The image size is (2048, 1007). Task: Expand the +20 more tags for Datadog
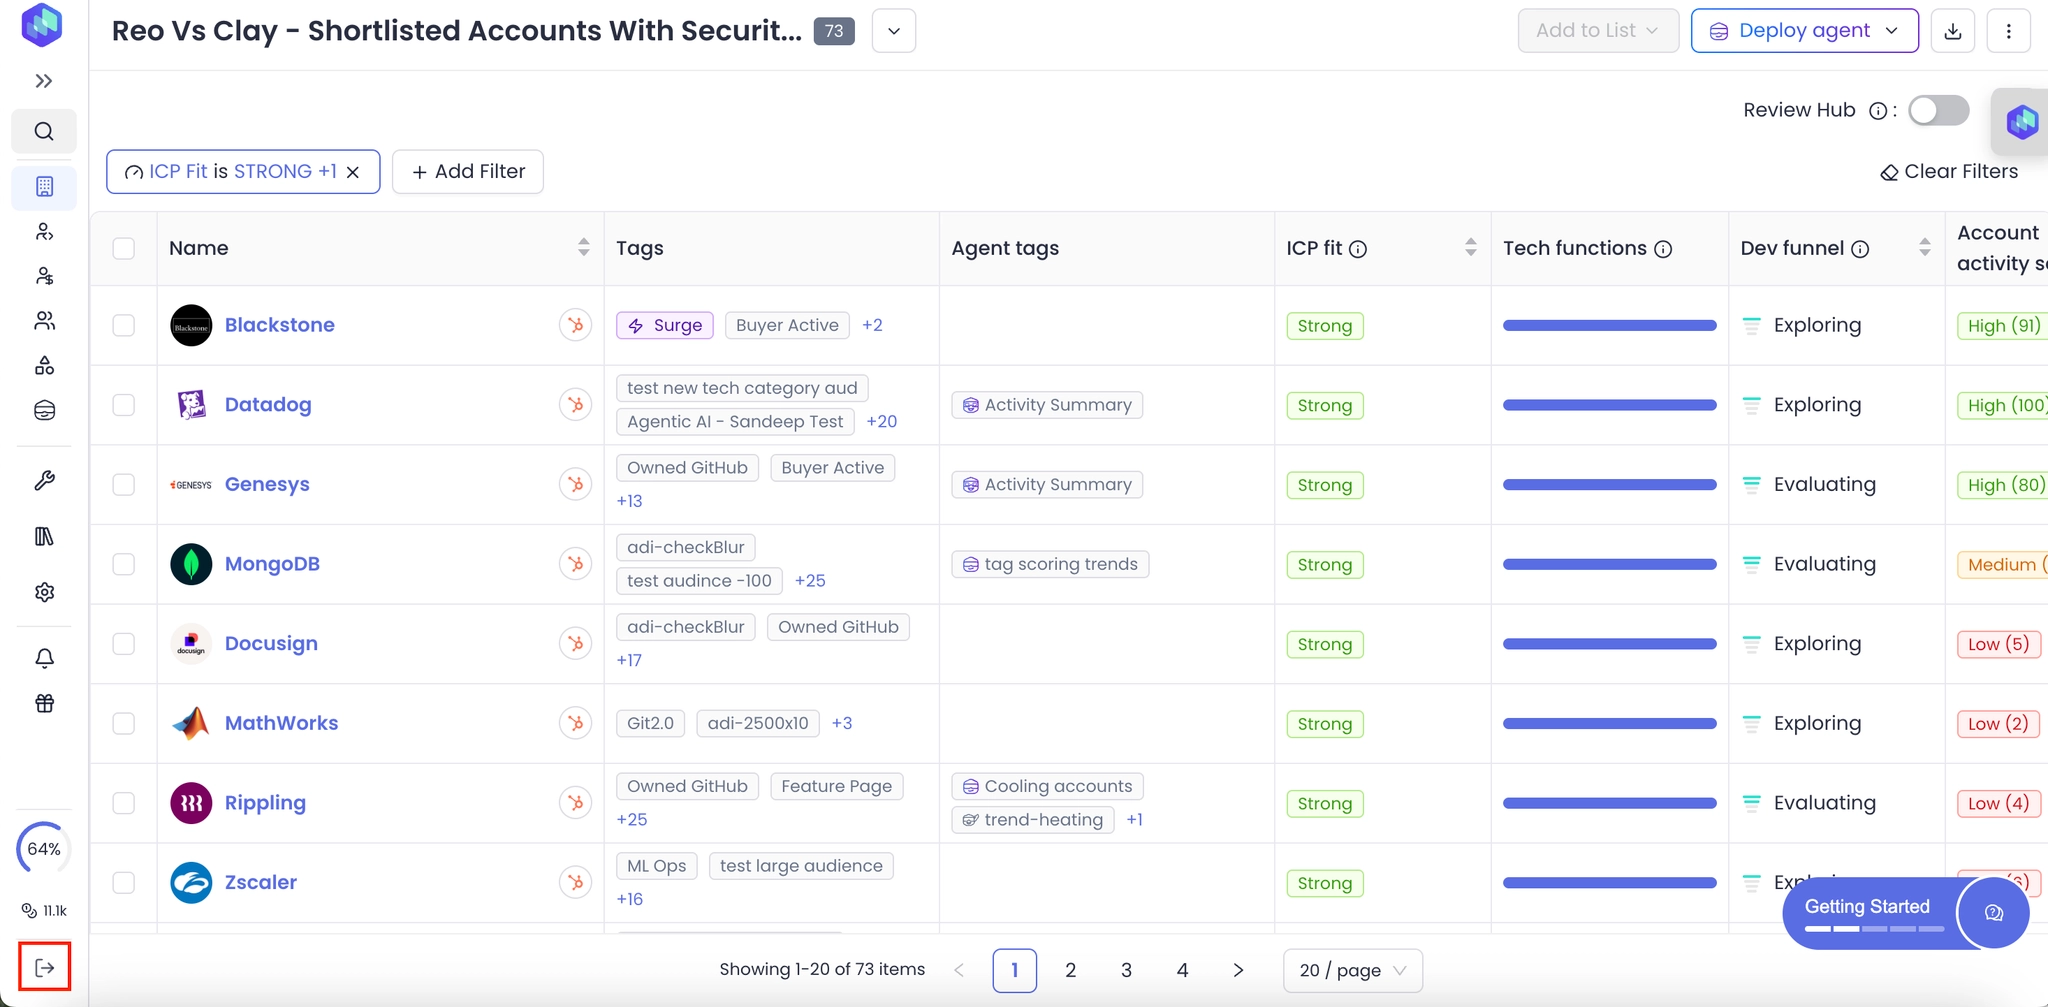[x=882, y=422]
